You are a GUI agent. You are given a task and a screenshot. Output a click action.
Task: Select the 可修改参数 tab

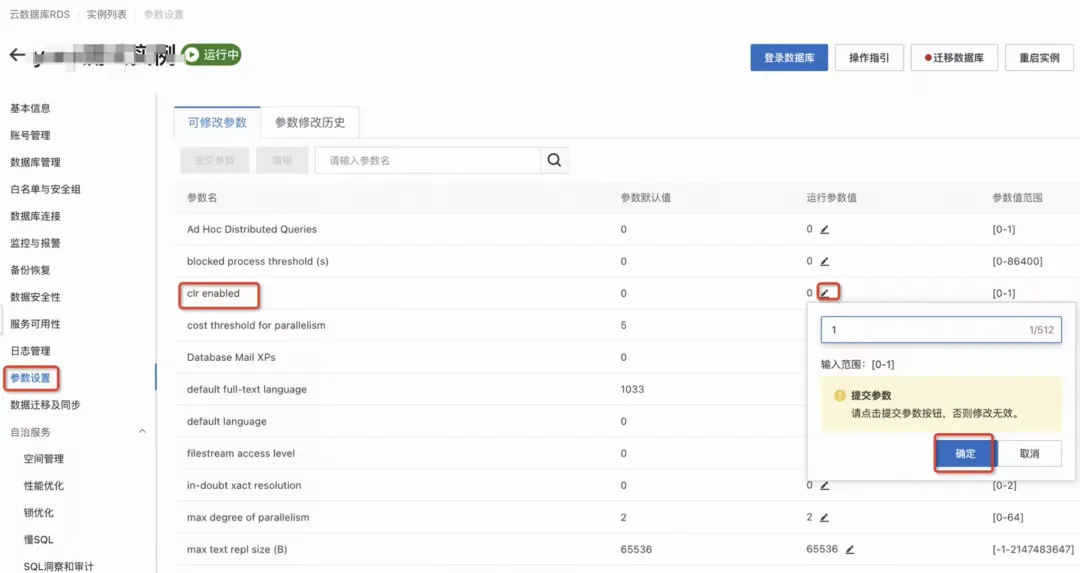217,123
